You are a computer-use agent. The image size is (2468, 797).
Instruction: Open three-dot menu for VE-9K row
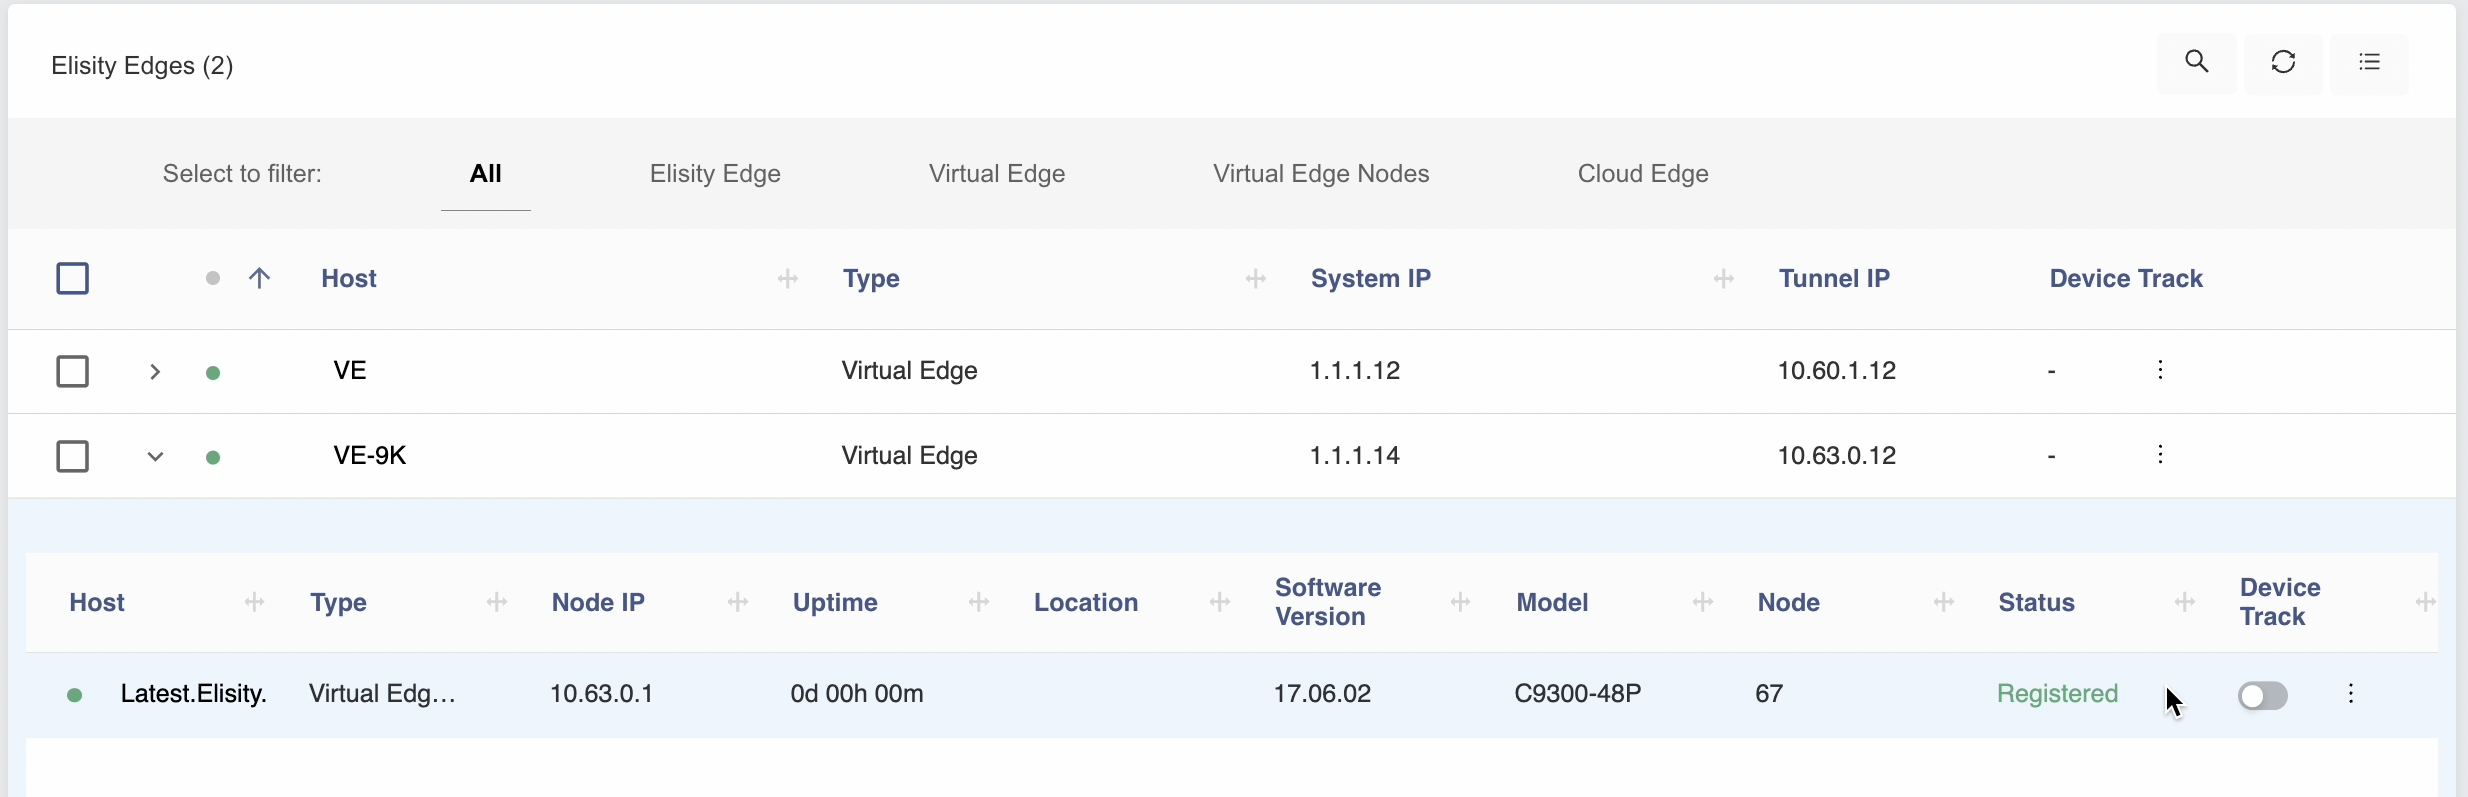[2160, 455]
